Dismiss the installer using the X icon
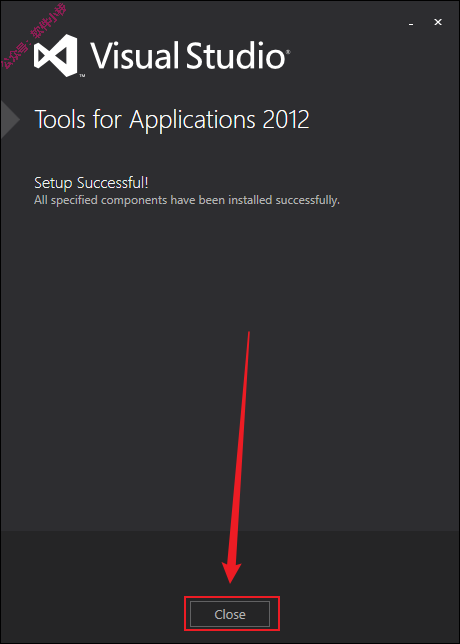 [438, 22]
